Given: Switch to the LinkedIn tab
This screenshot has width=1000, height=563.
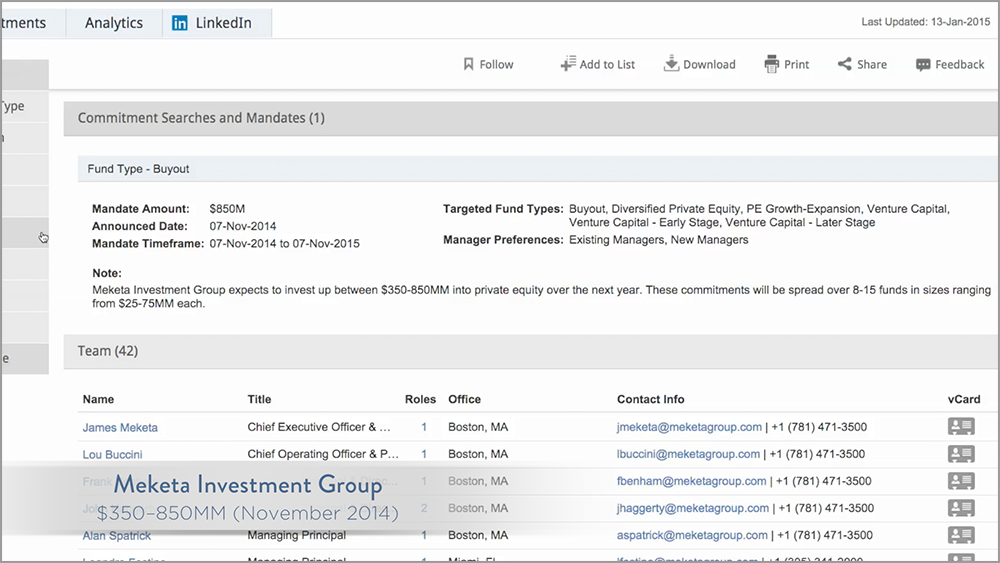Looking at the screenshot, I should [x=217, y=23].
